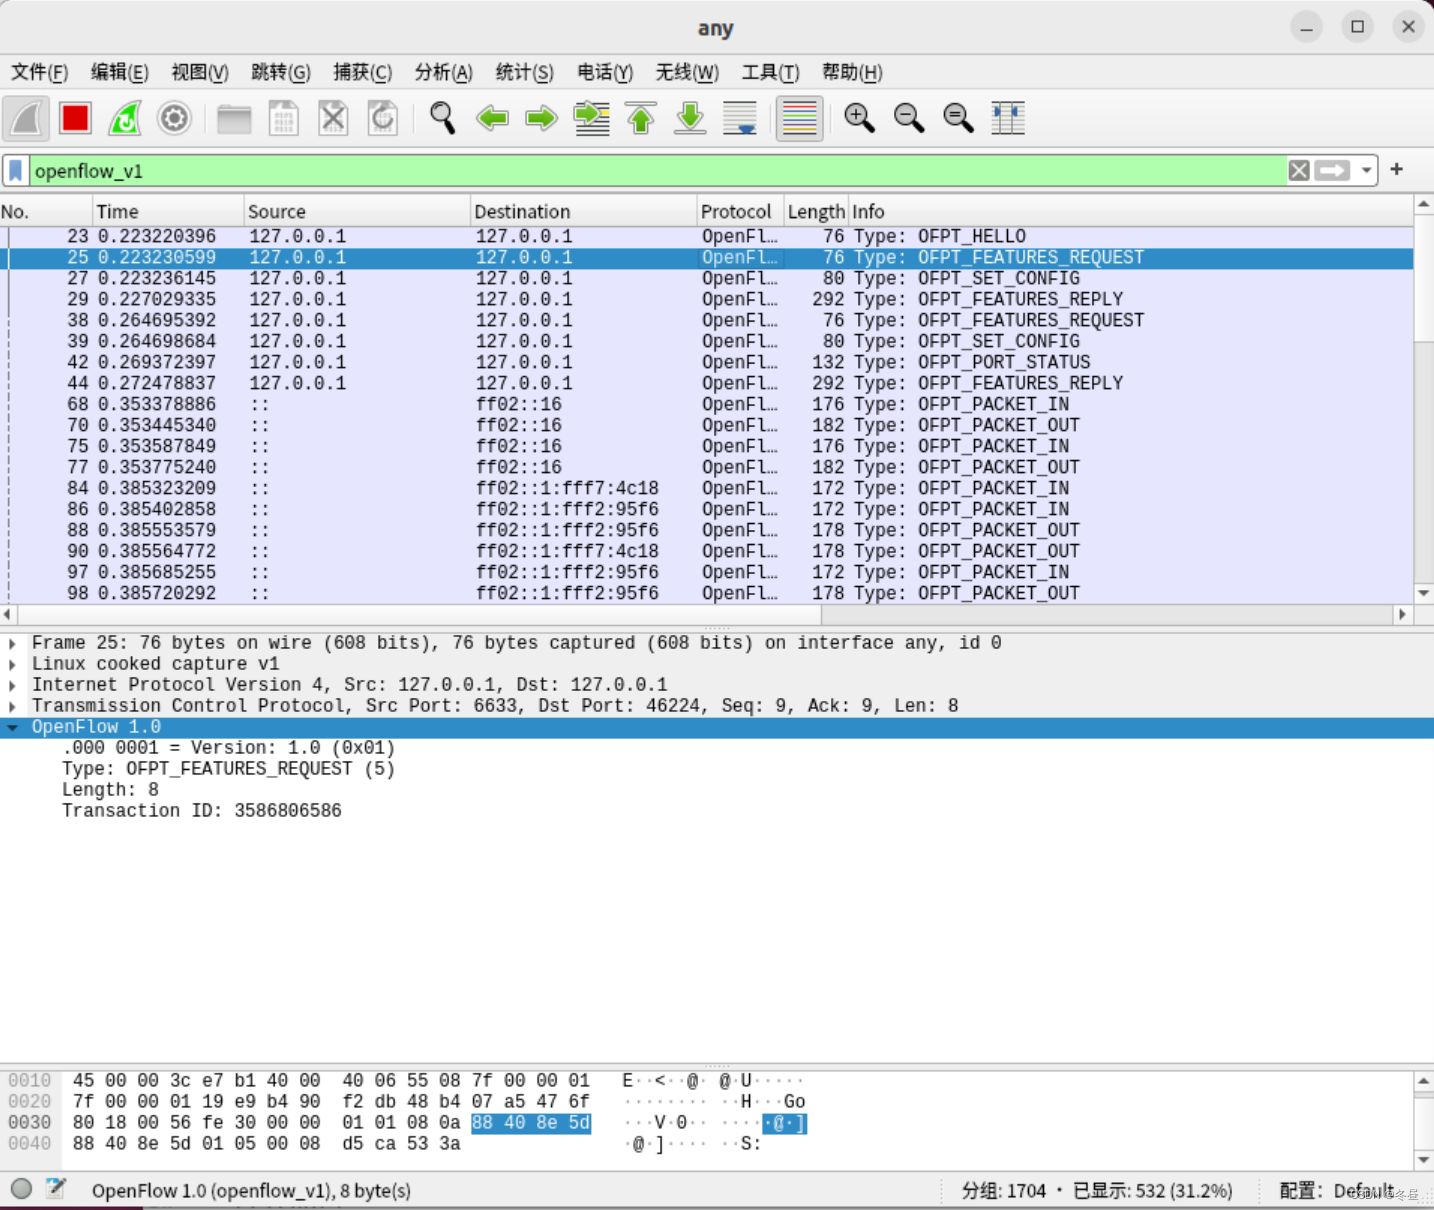Go forward to the next packet in history
The height and width of the screenshot is (1210, 1434).
tap(541, 119)
